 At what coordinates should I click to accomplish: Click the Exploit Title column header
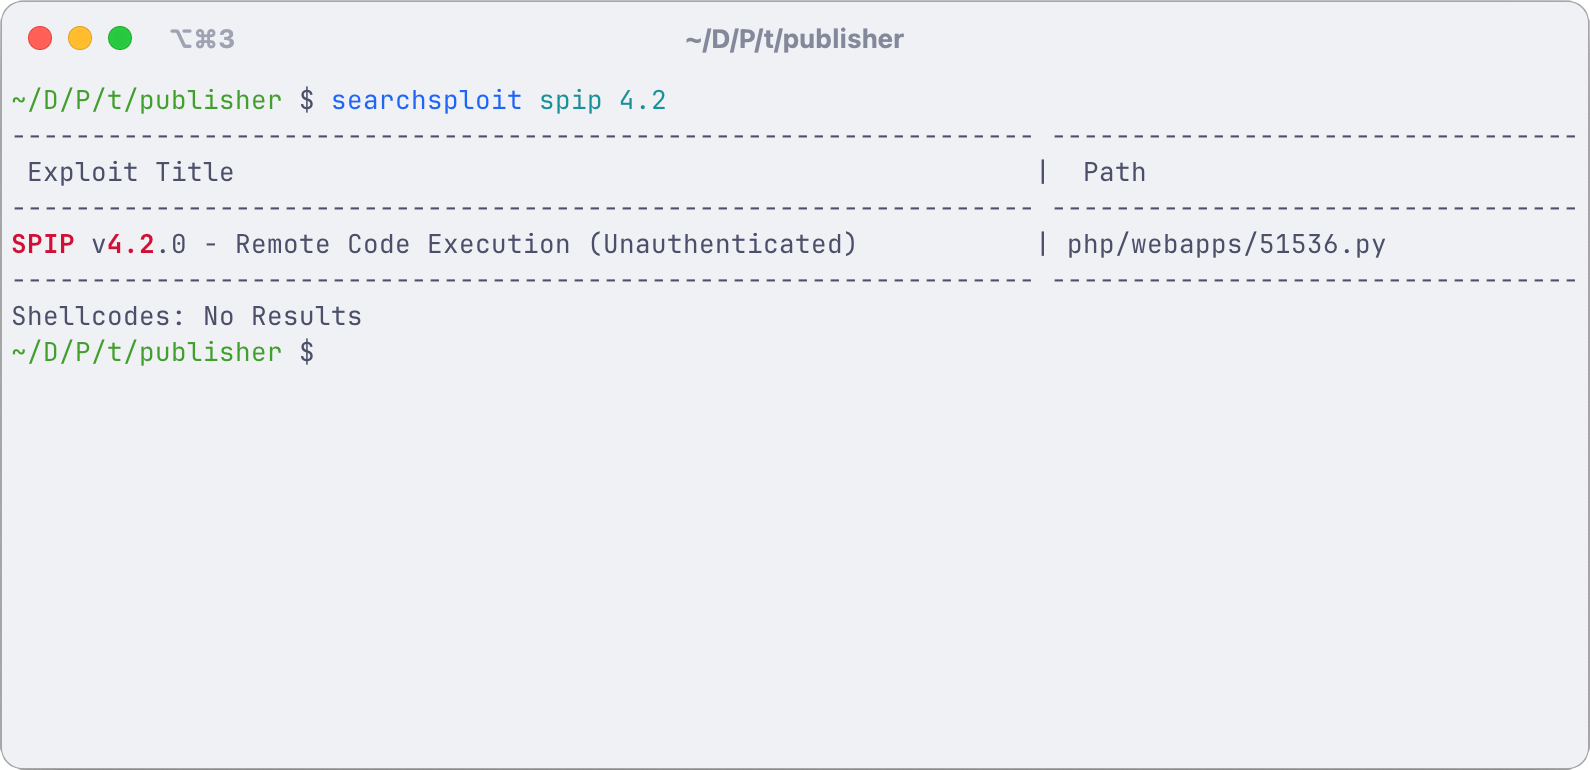pos(131,172)
